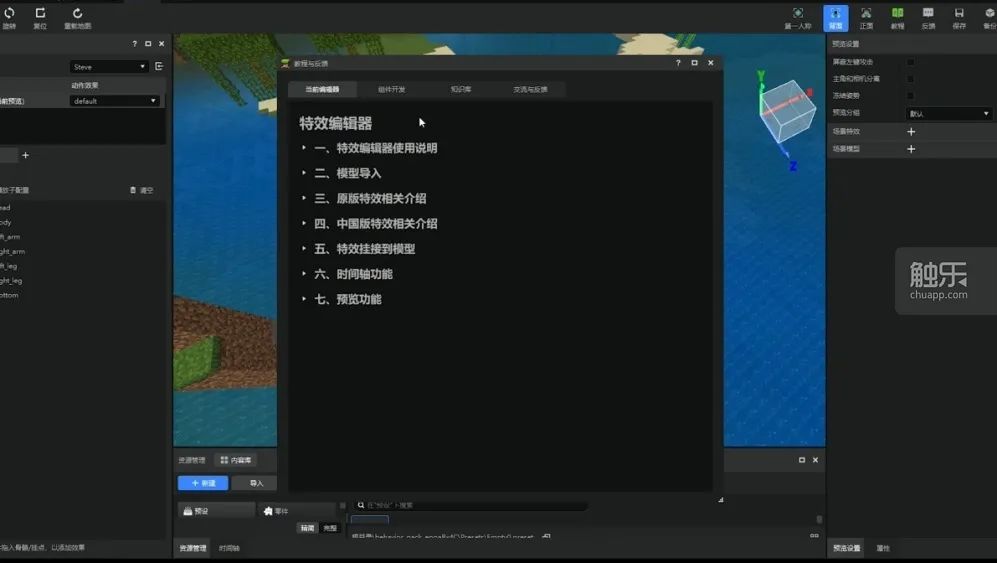Select the 正面 front view icon
The height and width of the screenshot is (563, 997).
(866, 14)
